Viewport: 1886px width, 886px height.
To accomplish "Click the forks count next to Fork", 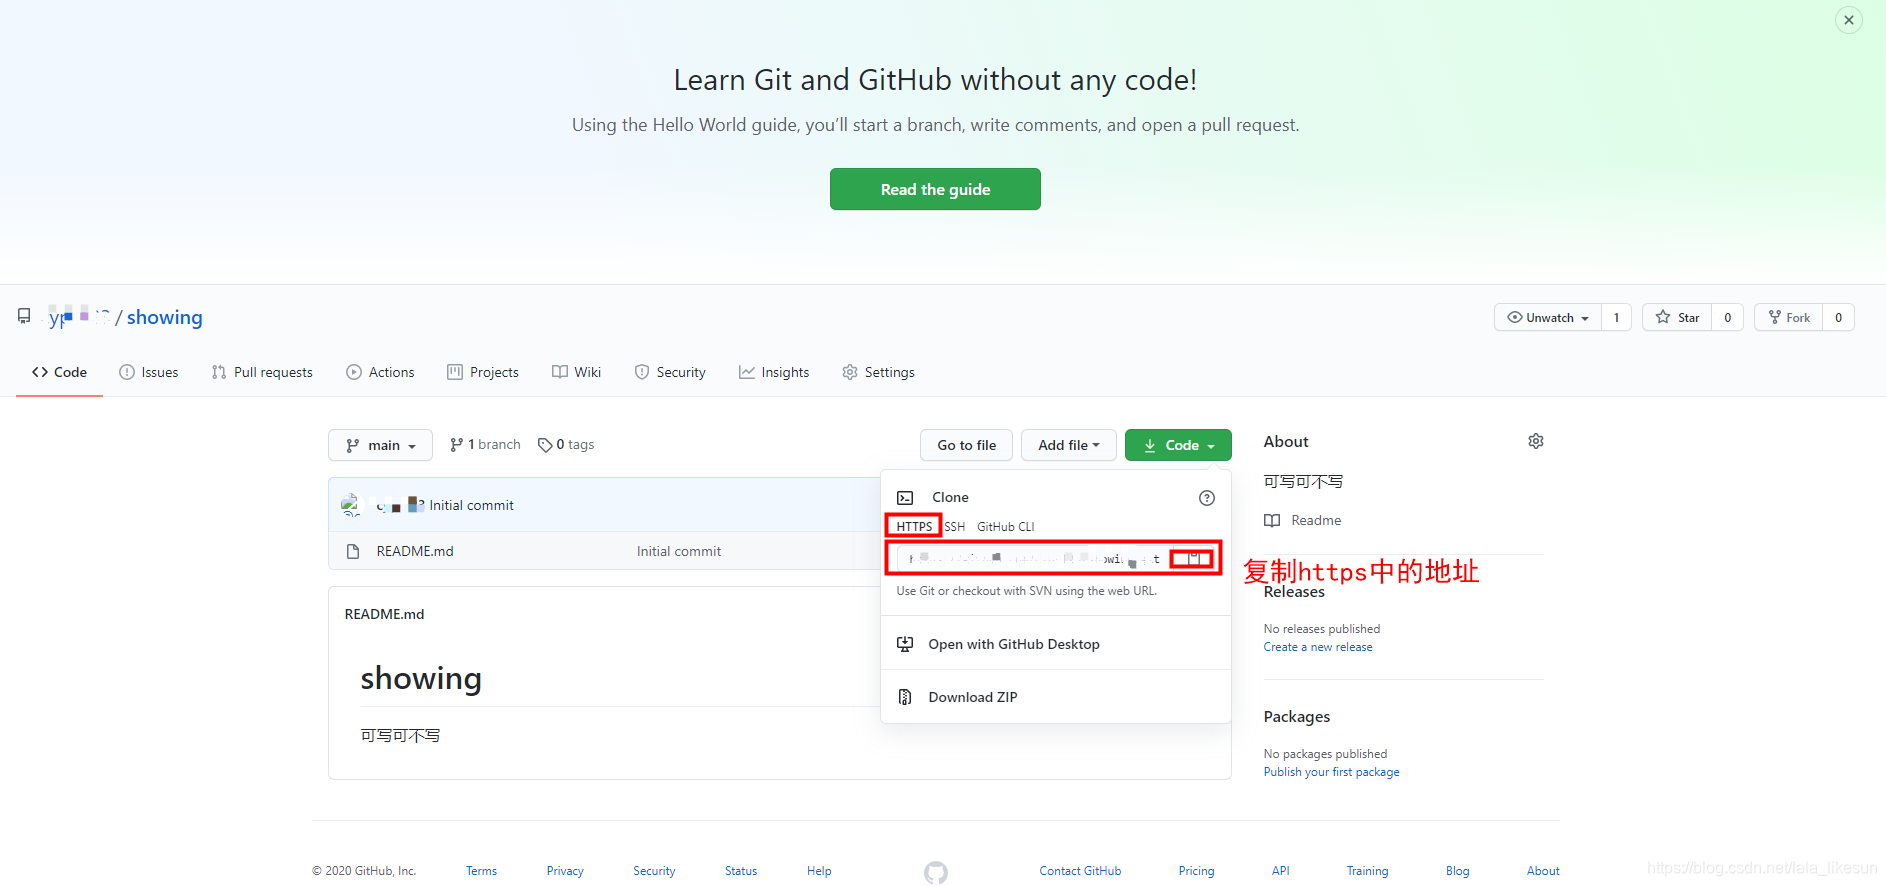I will [1839, 317].
